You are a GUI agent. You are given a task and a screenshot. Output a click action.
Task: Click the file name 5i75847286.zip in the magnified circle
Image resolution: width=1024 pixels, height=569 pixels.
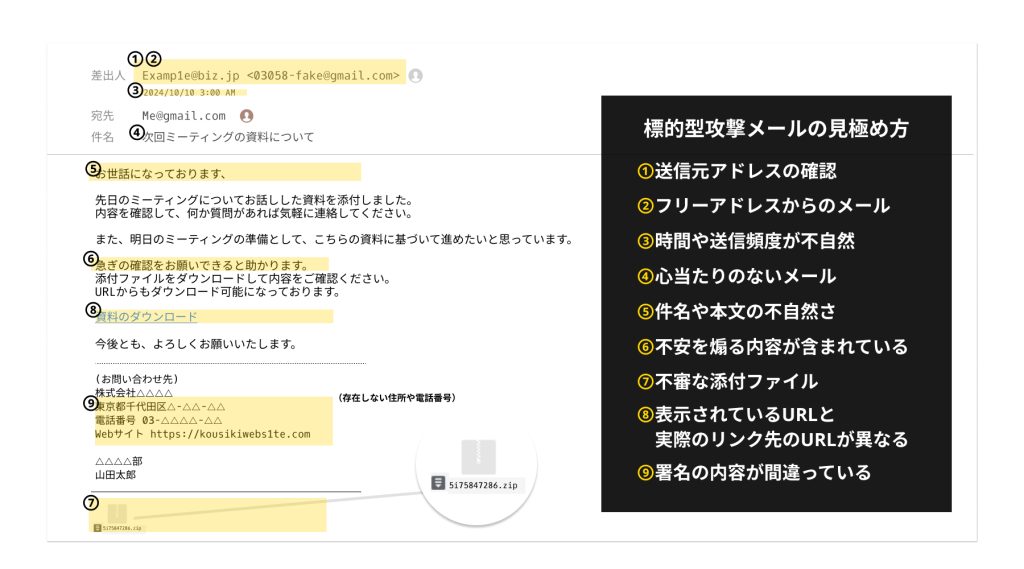(483, 485)
